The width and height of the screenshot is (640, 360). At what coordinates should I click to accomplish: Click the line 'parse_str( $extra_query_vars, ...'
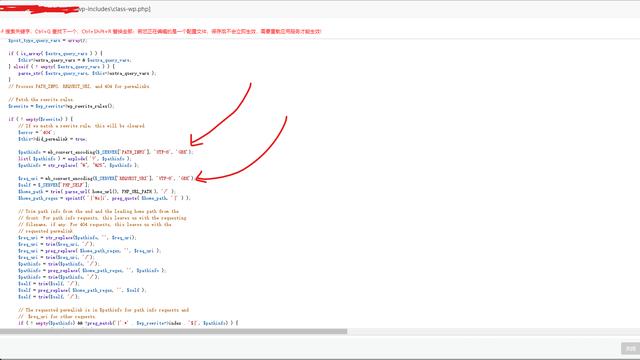tap(87, 73)
